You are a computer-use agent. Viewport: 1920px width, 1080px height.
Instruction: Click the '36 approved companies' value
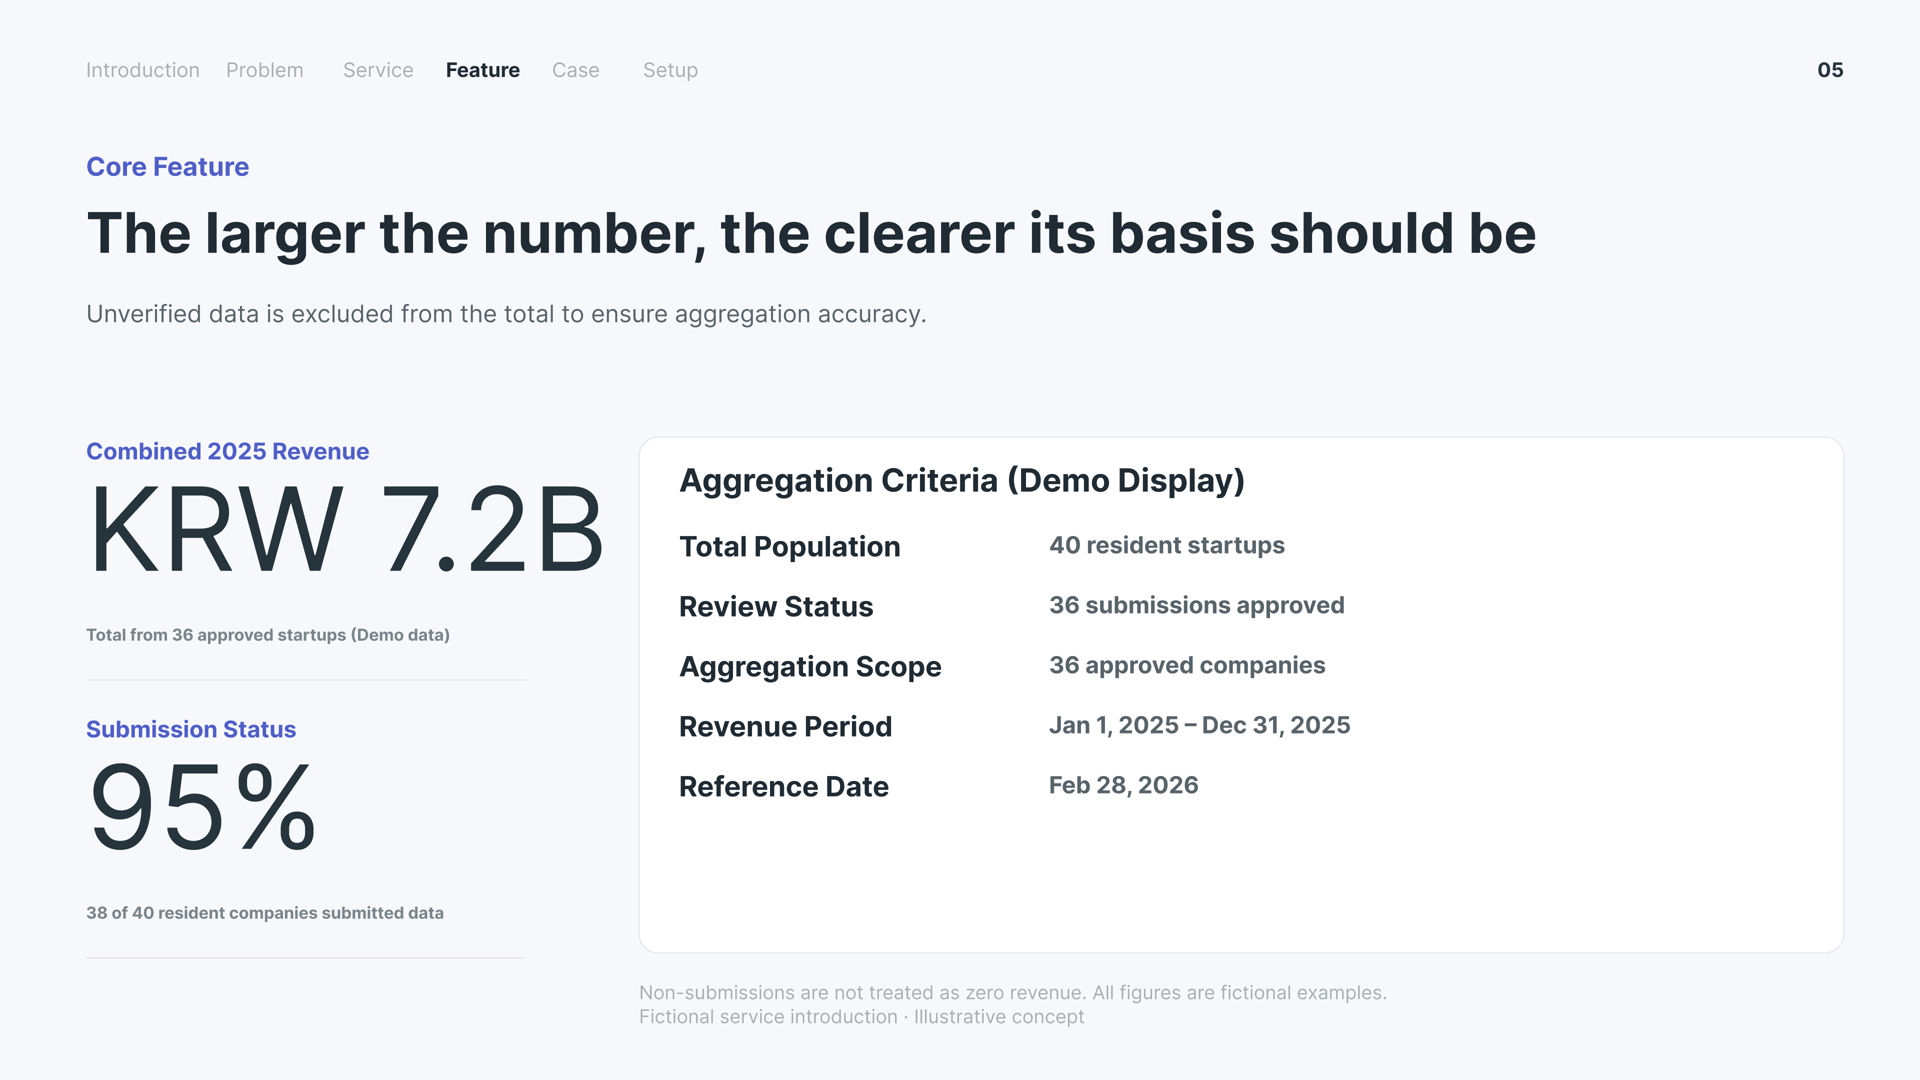1187,665
